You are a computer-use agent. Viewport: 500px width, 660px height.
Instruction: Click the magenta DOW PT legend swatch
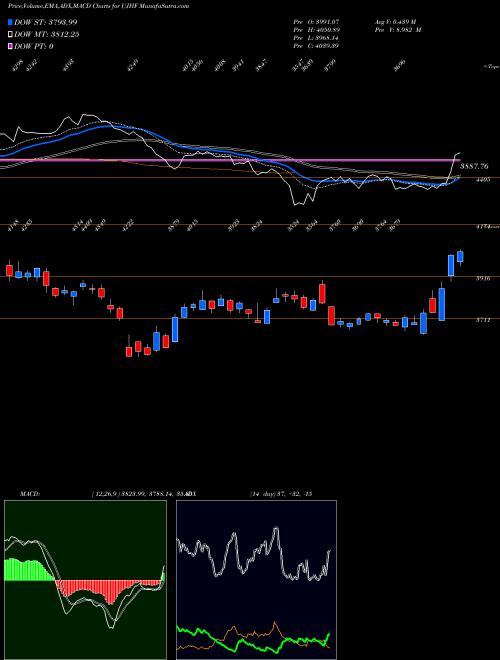10,46
